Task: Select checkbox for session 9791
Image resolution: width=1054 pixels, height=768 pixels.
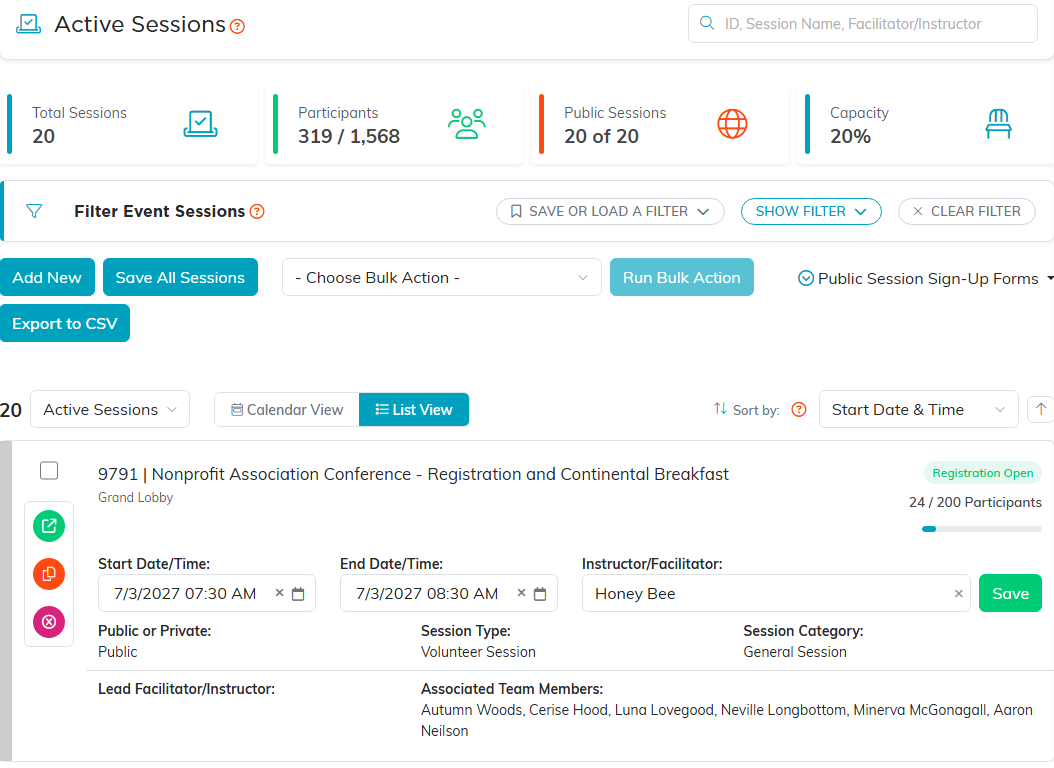Action: [49, 470]
